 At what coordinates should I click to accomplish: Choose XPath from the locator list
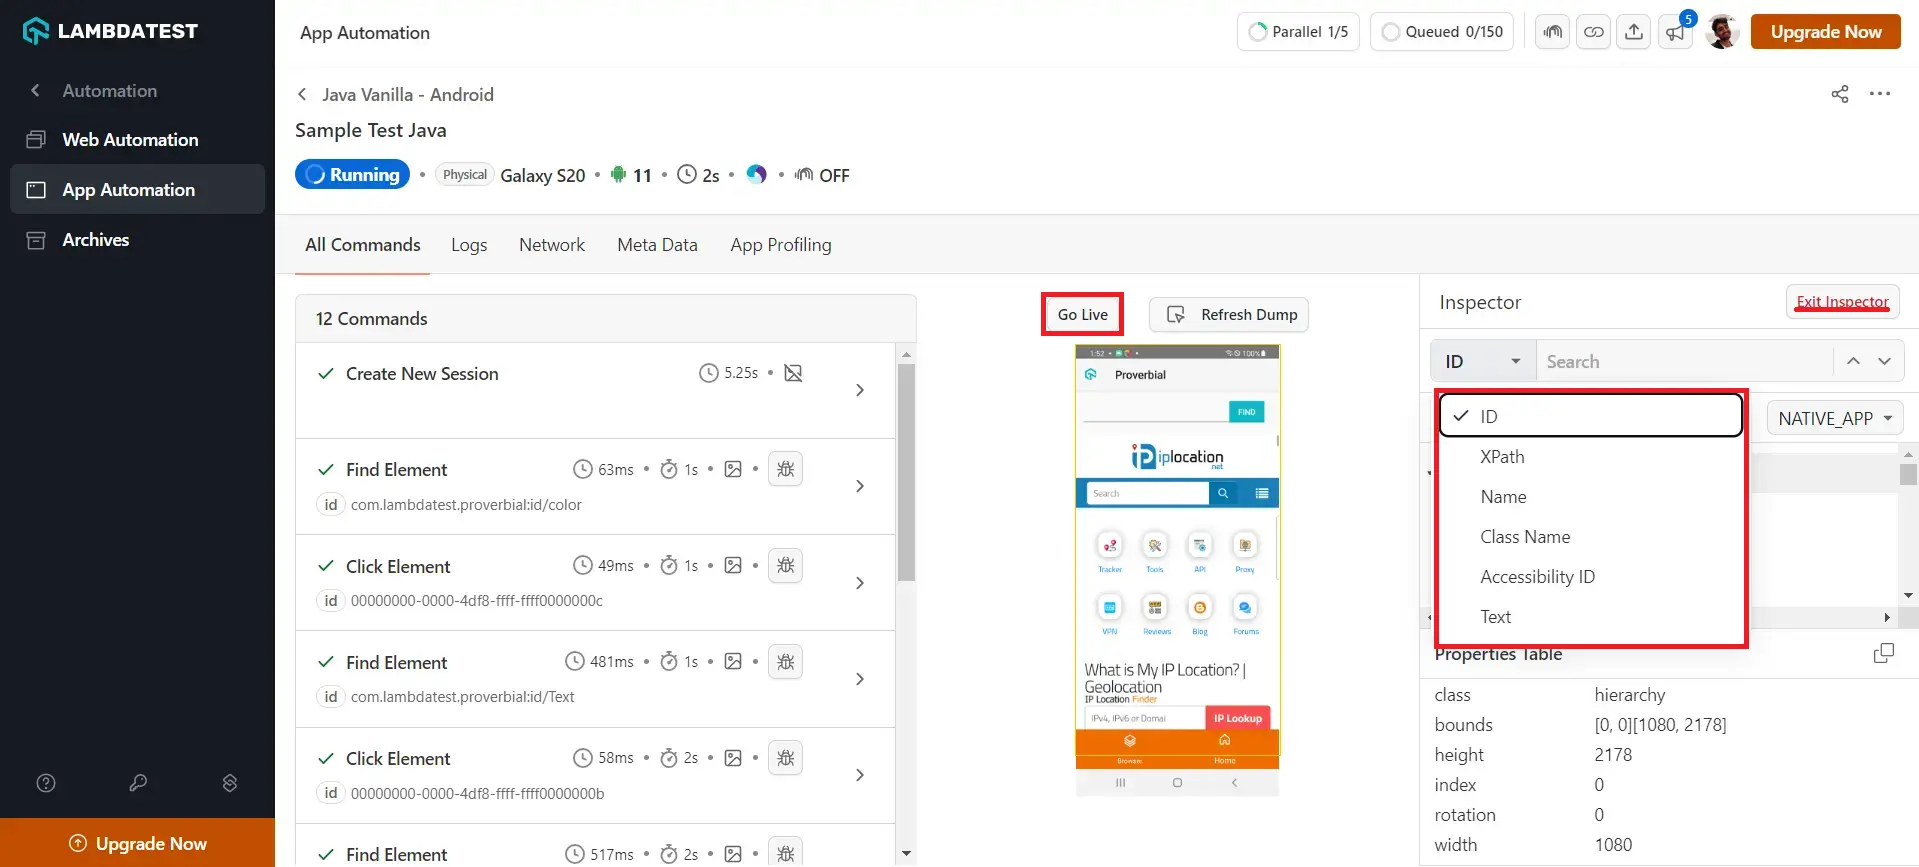[x=1502, y=457]
